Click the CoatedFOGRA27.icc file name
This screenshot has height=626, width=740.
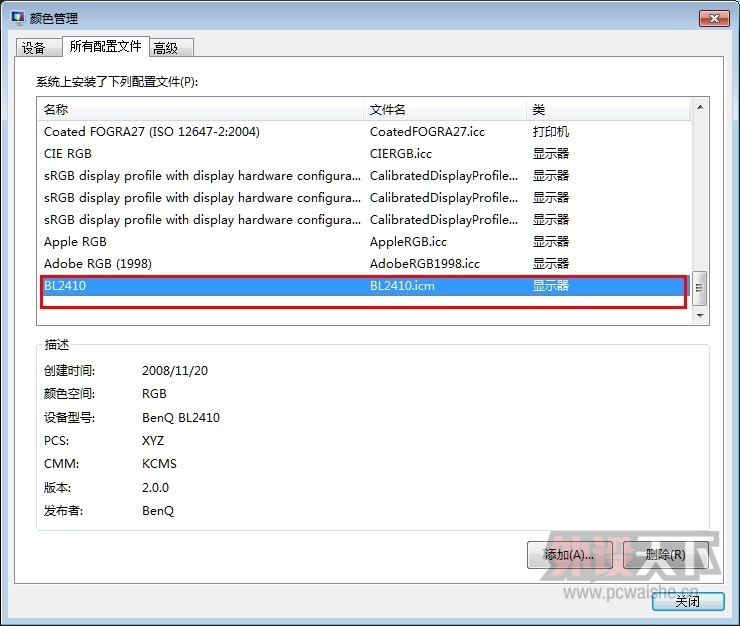[x=427, y=132]
